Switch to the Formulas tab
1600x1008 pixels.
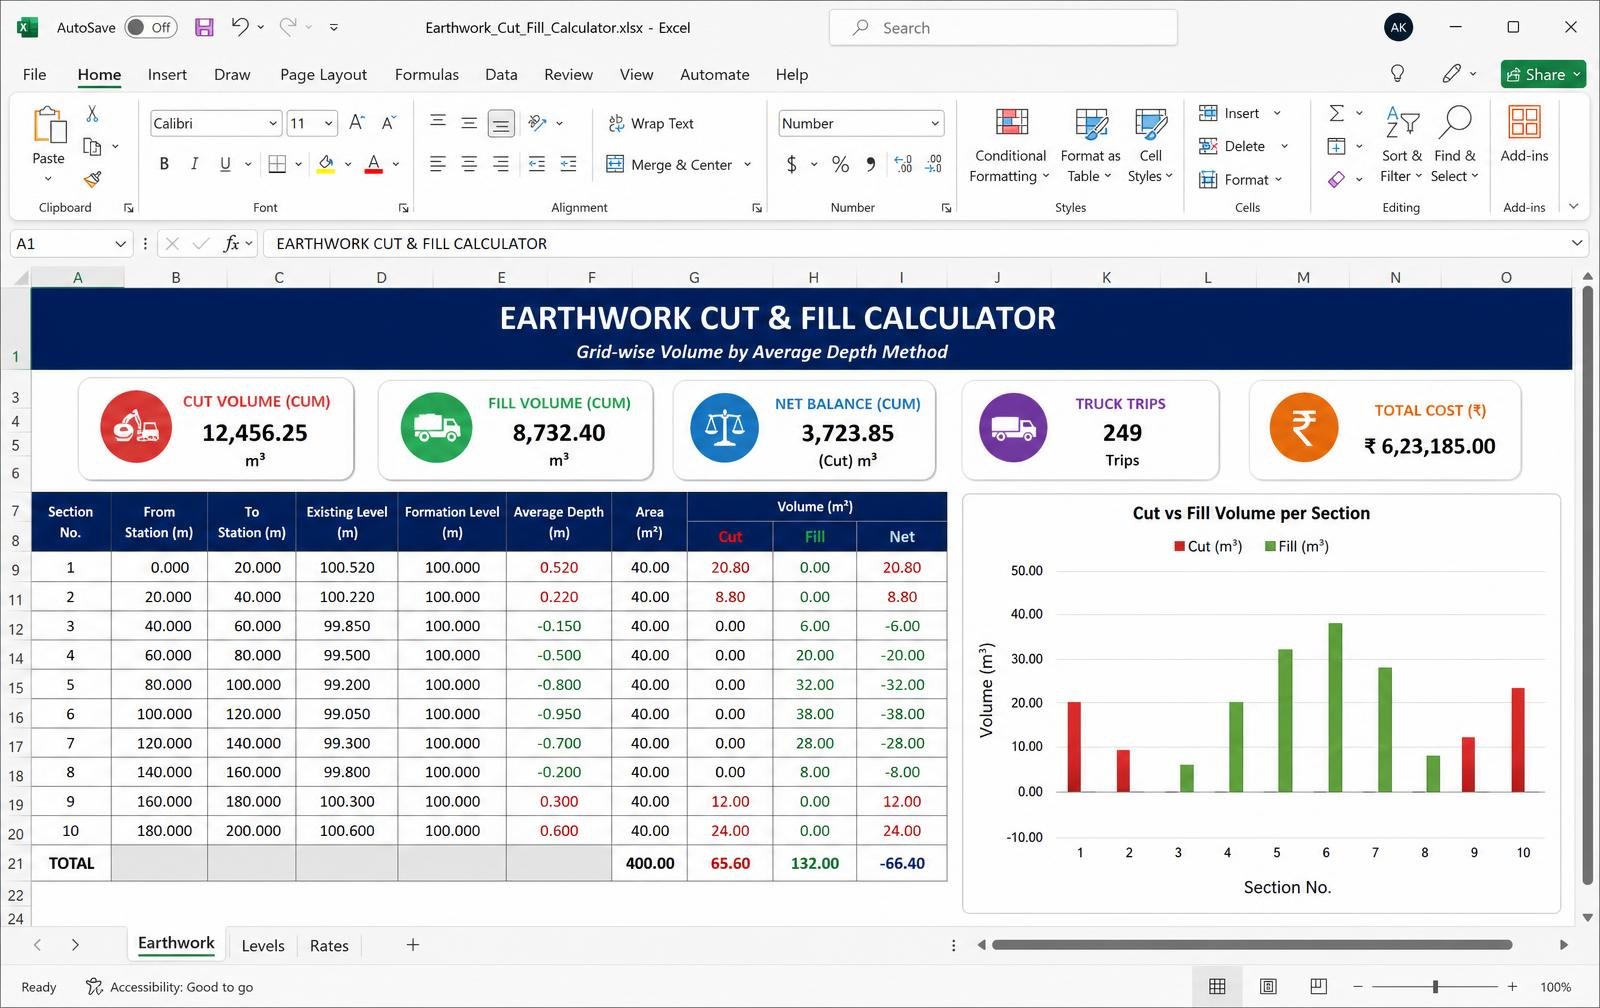(427, 74)
